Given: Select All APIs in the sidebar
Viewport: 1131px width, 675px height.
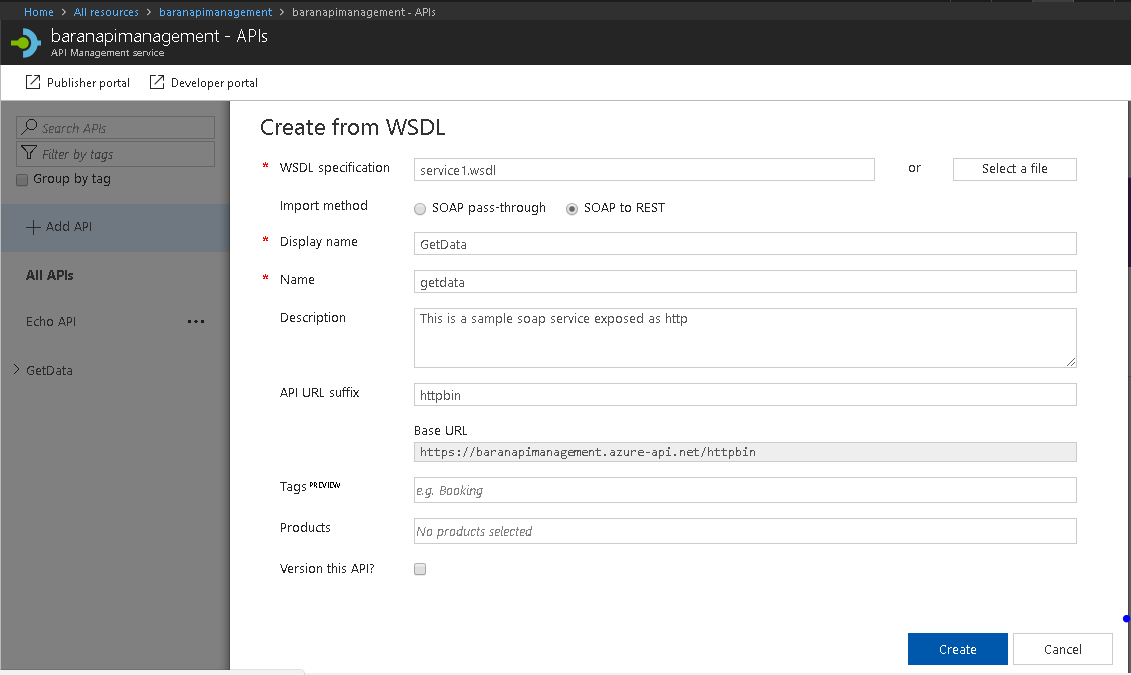Looking at the screenshot, I should (50, 275).
